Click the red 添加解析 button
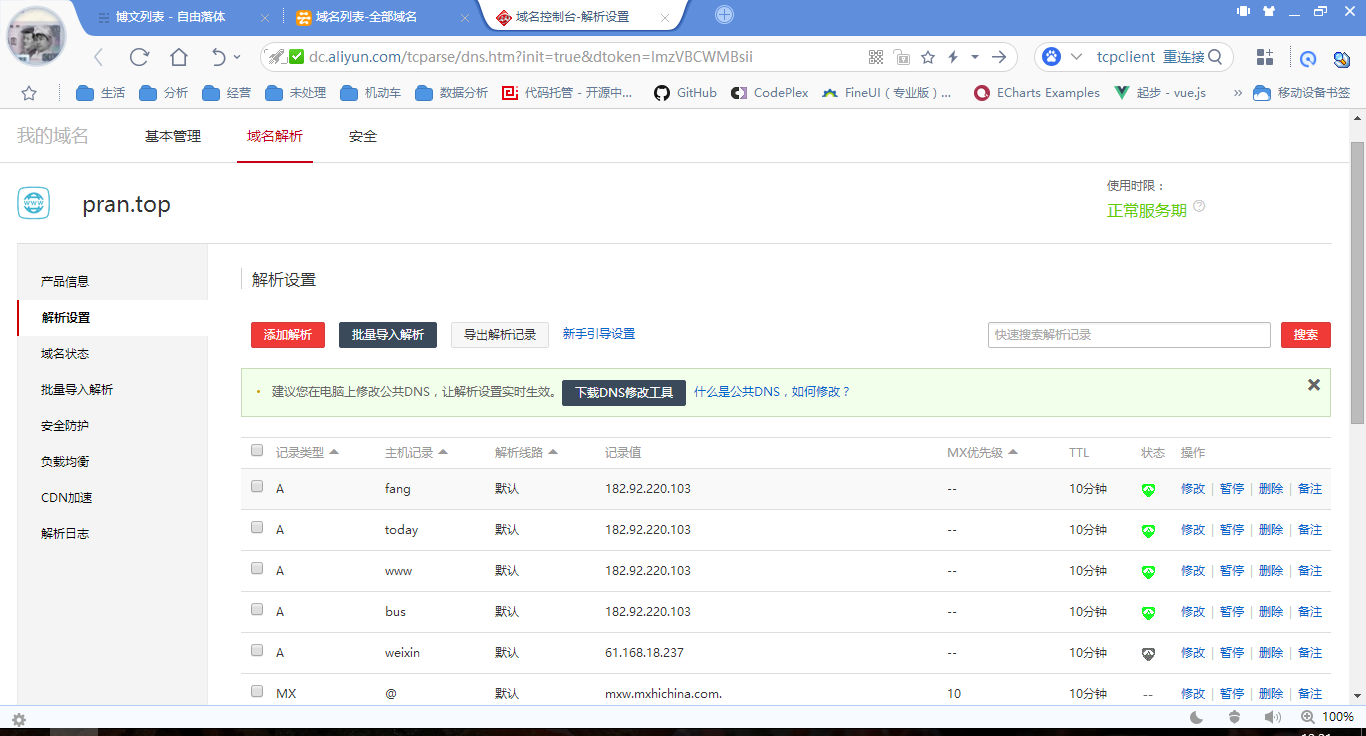Screen dimensions: 1366x736 point(288,335)
